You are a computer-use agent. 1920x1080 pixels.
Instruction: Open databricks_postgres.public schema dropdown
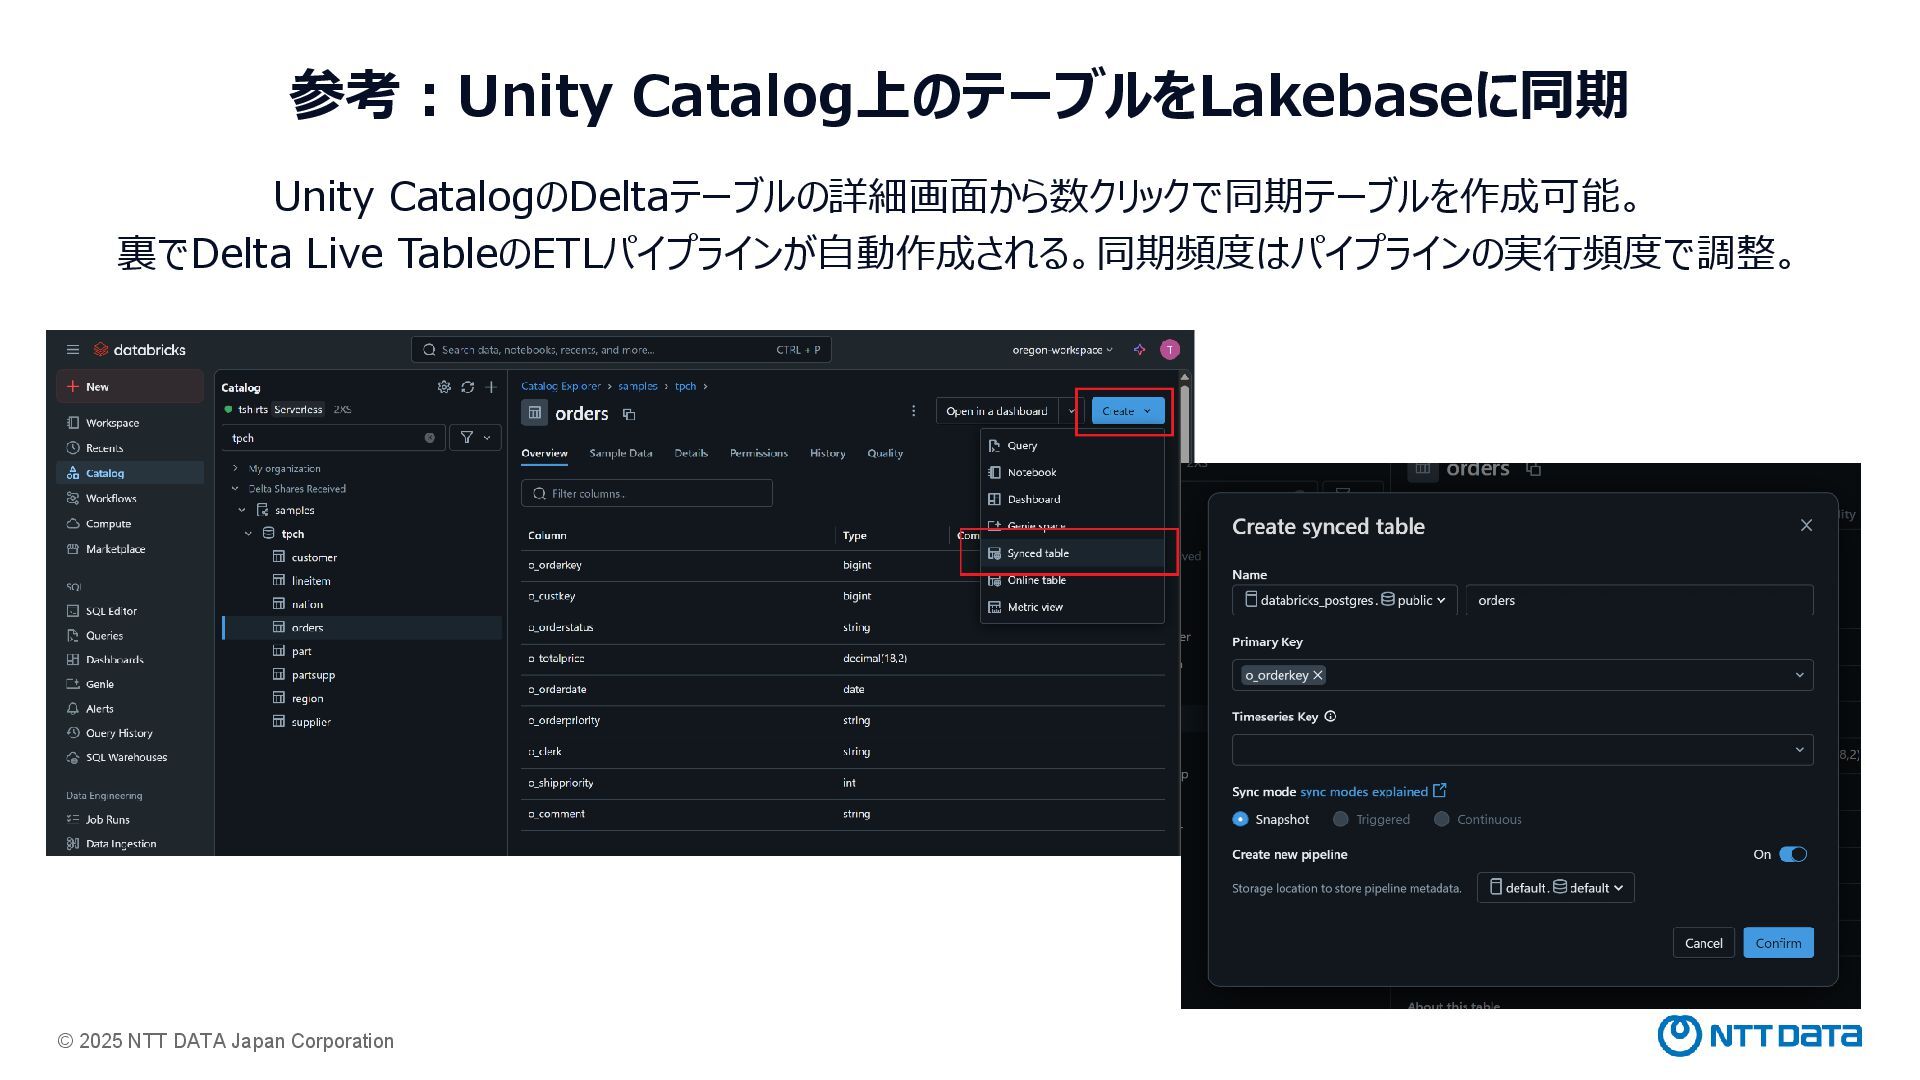click(1345, 600)
